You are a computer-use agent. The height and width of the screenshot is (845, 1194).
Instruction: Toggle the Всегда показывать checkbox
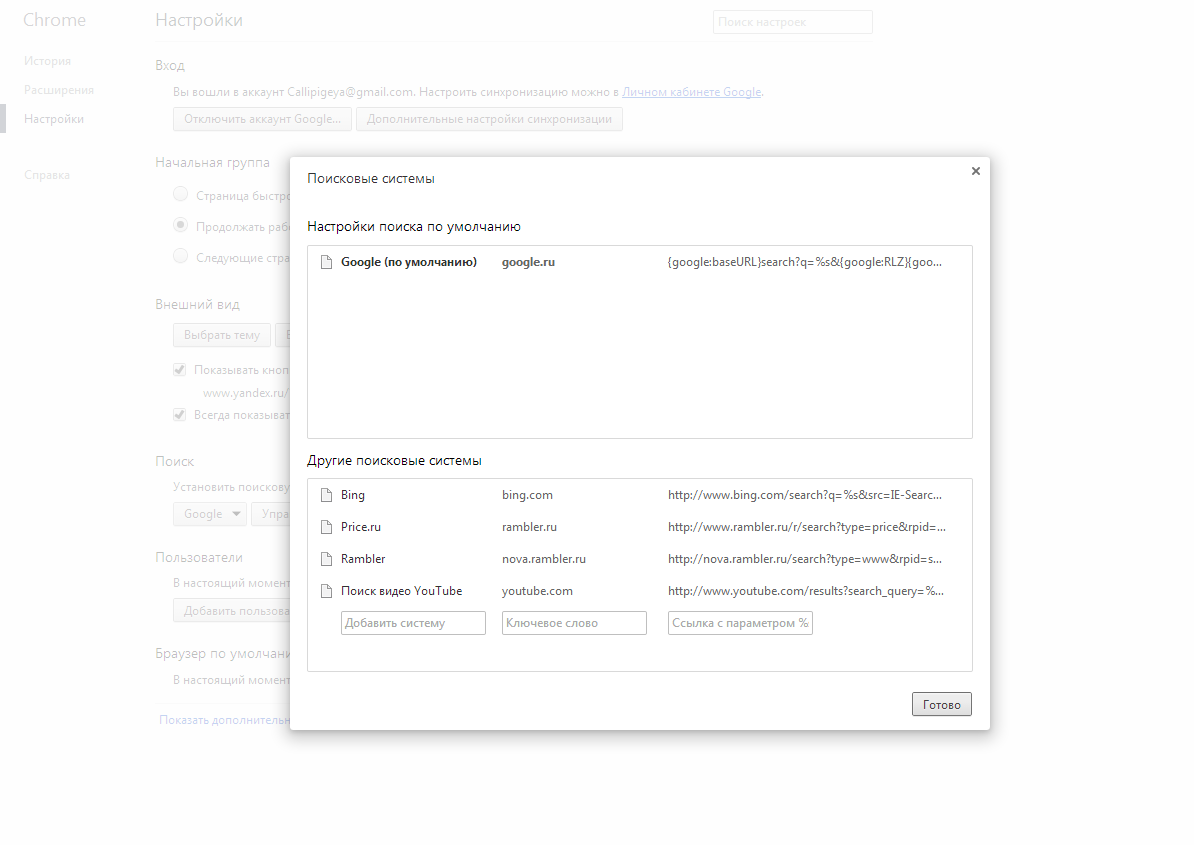180,415
